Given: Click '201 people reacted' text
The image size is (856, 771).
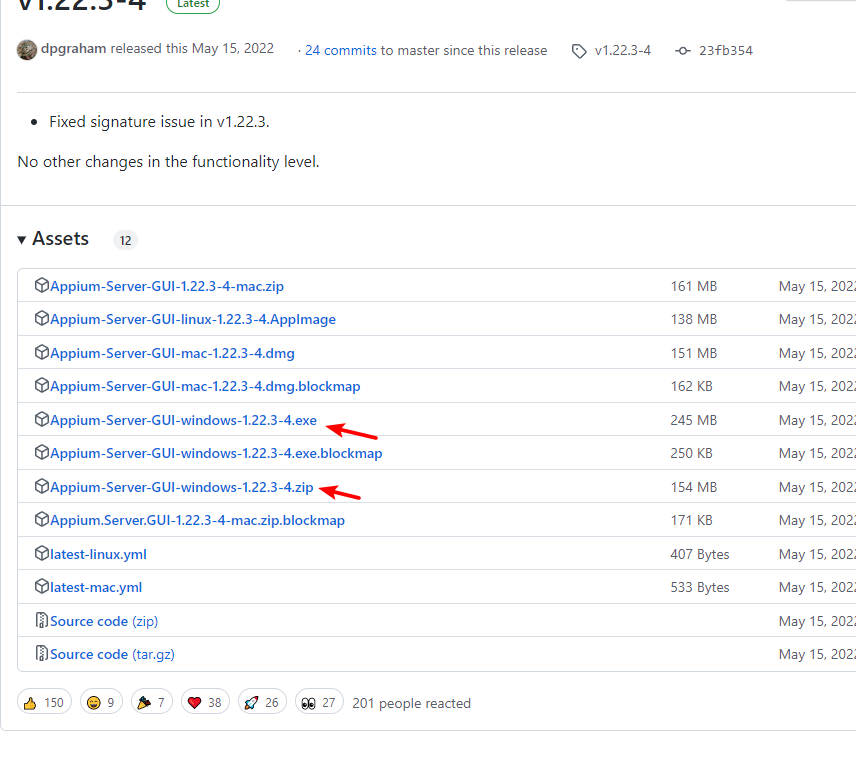Looking at the screenshot, I should tap(412, 703).
